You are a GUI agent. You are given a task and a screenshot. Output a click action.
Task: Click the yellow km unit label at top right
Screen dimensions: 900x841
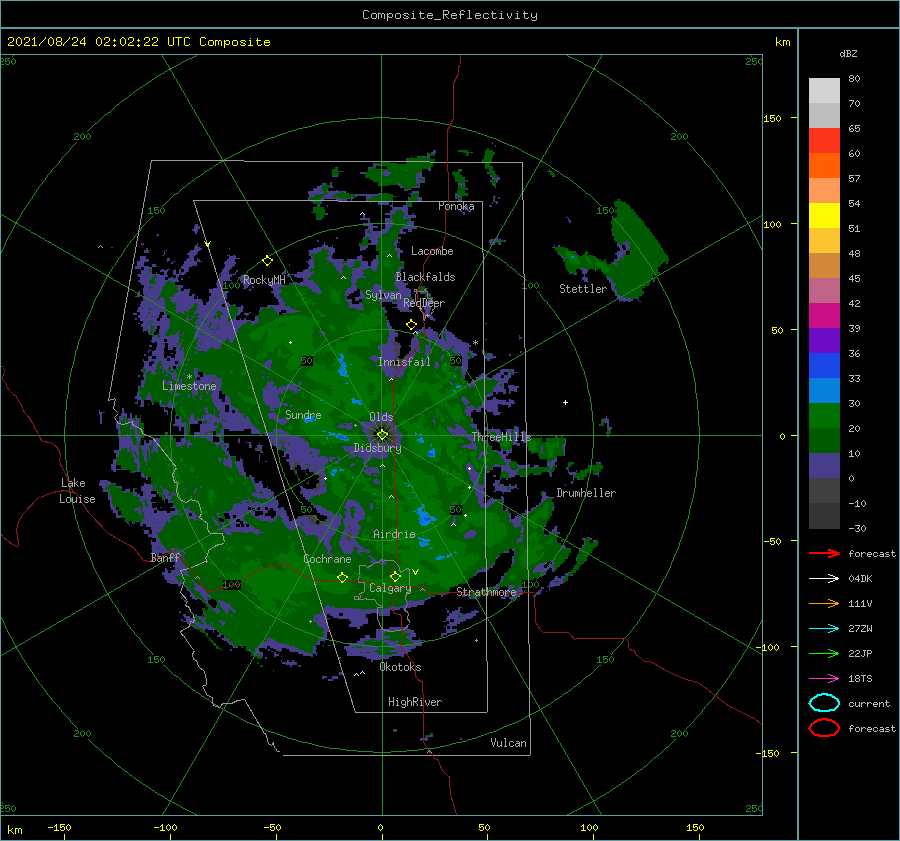(x=782, y=42)
